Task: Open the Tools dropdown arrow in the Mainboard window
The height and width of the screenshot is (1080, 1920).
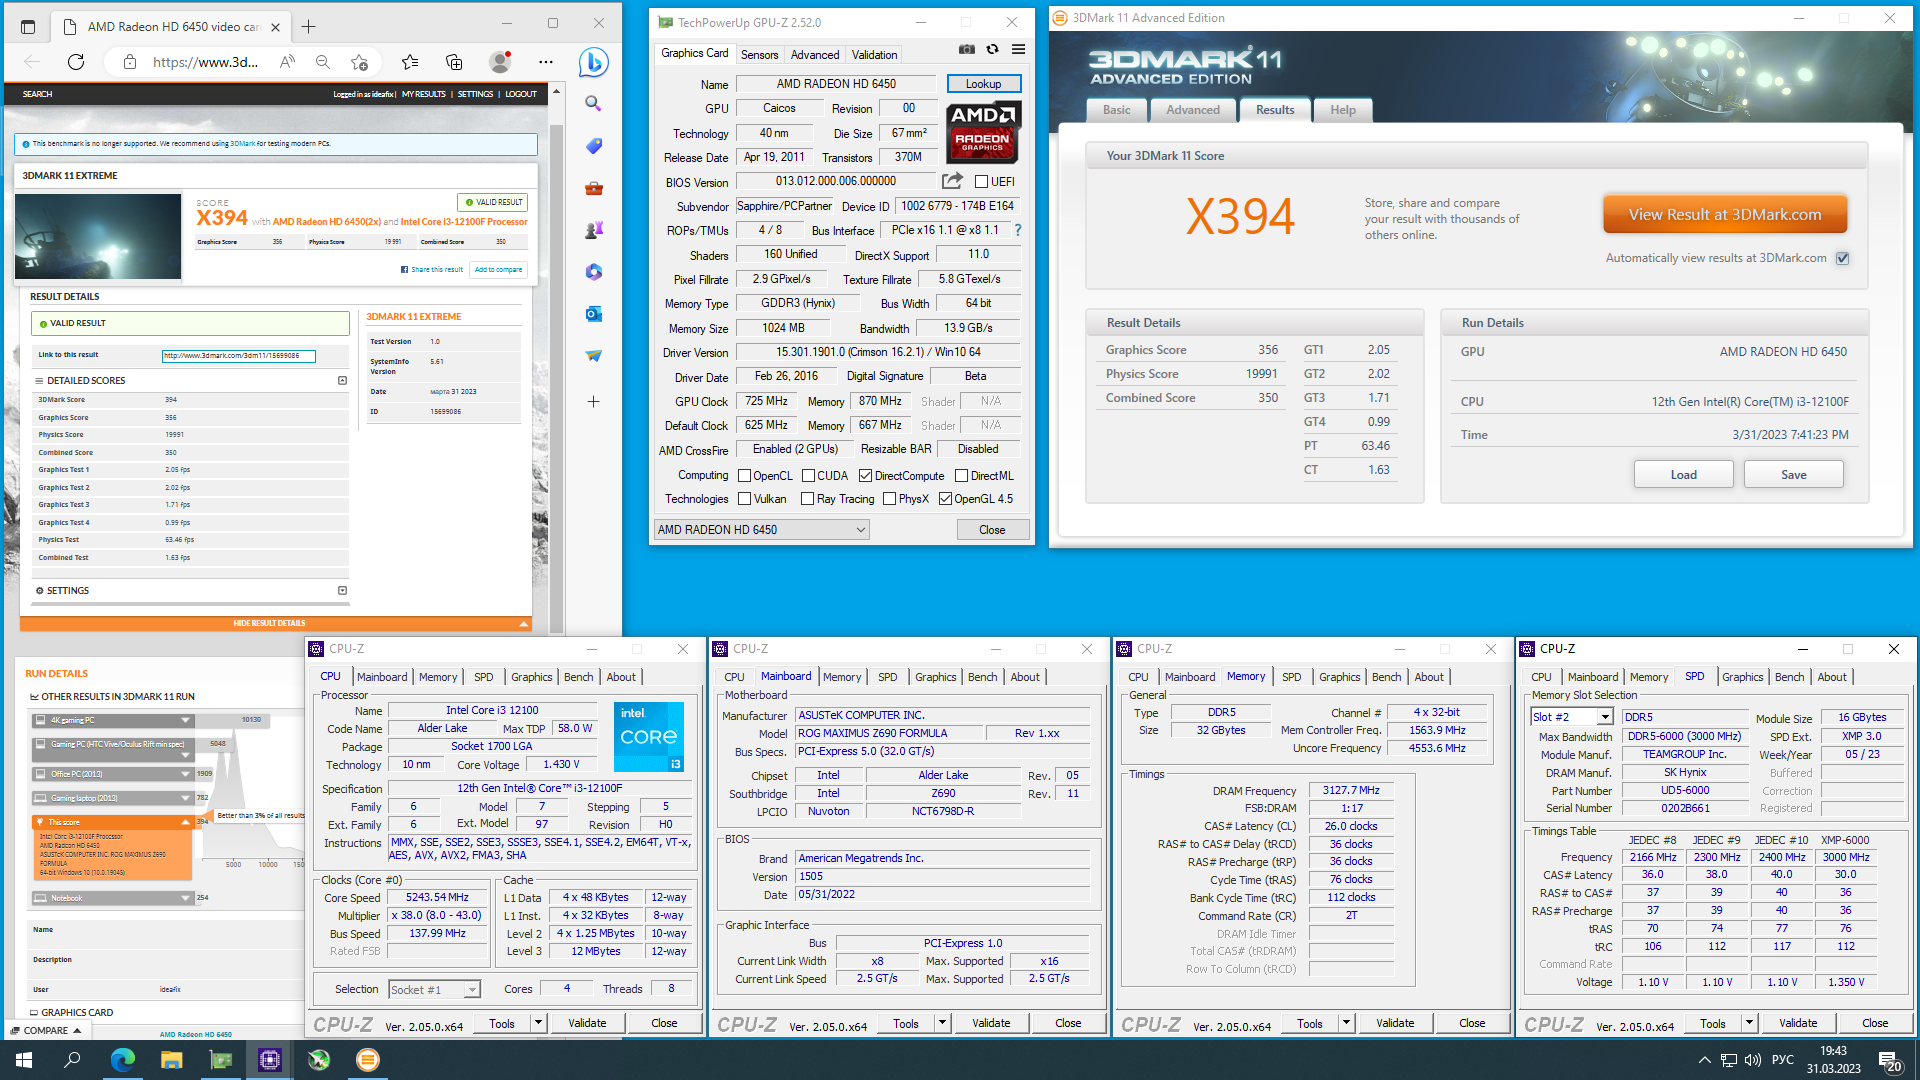Action: [x=942, y=1023]
